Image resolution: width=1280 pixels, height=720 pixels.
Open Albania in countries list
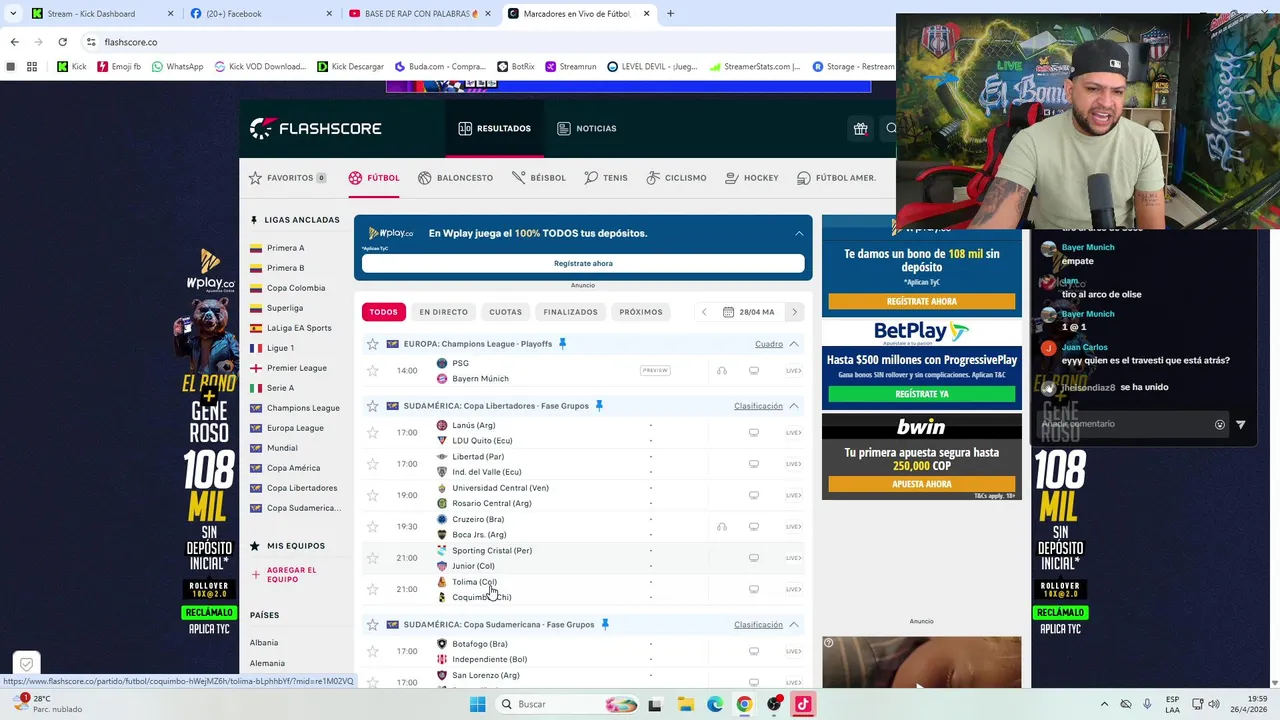pos(264,643)
